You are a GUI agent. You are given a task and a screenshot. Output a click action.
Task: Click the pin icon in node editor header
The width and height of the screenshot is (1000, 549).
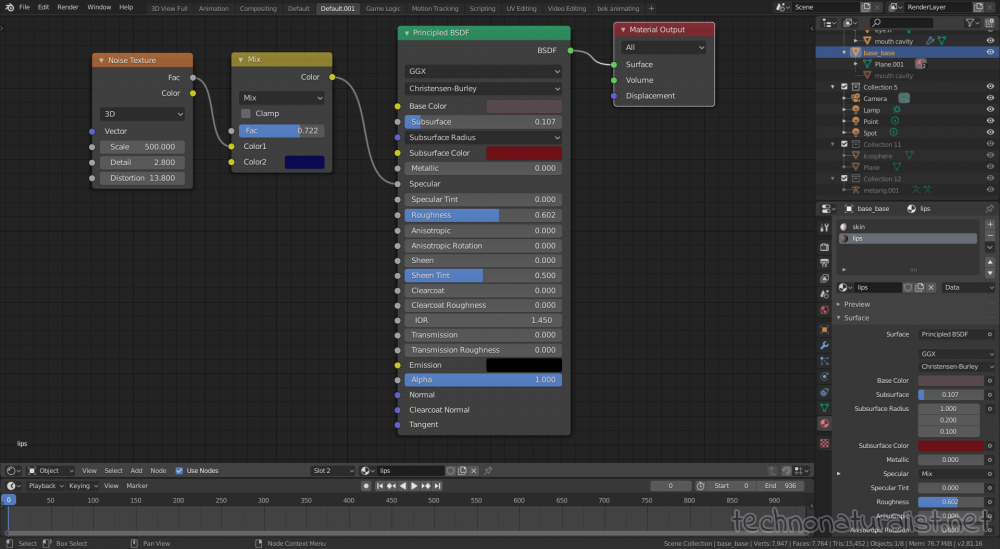click(x=489, y=471)
